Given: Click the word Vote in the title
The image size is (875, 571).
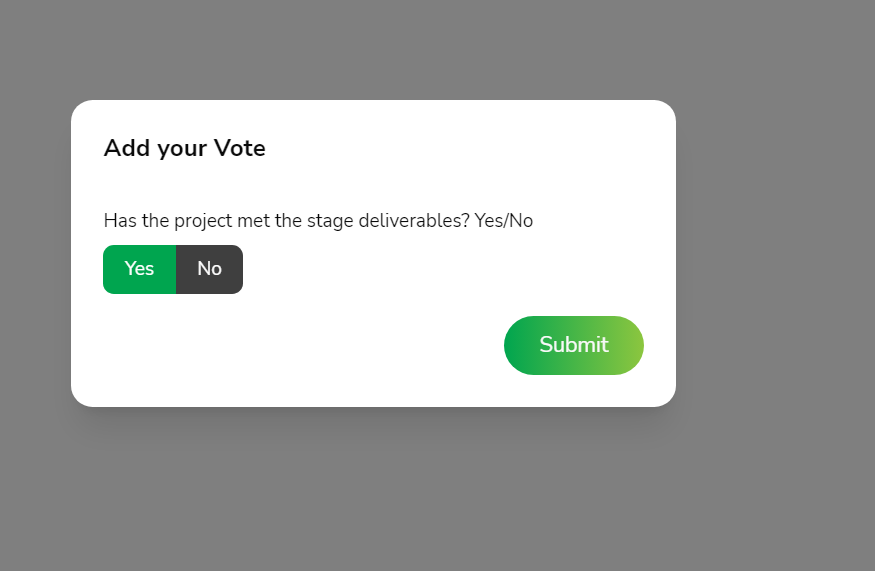Looking at the screenshot, I should tap(240, 149).
